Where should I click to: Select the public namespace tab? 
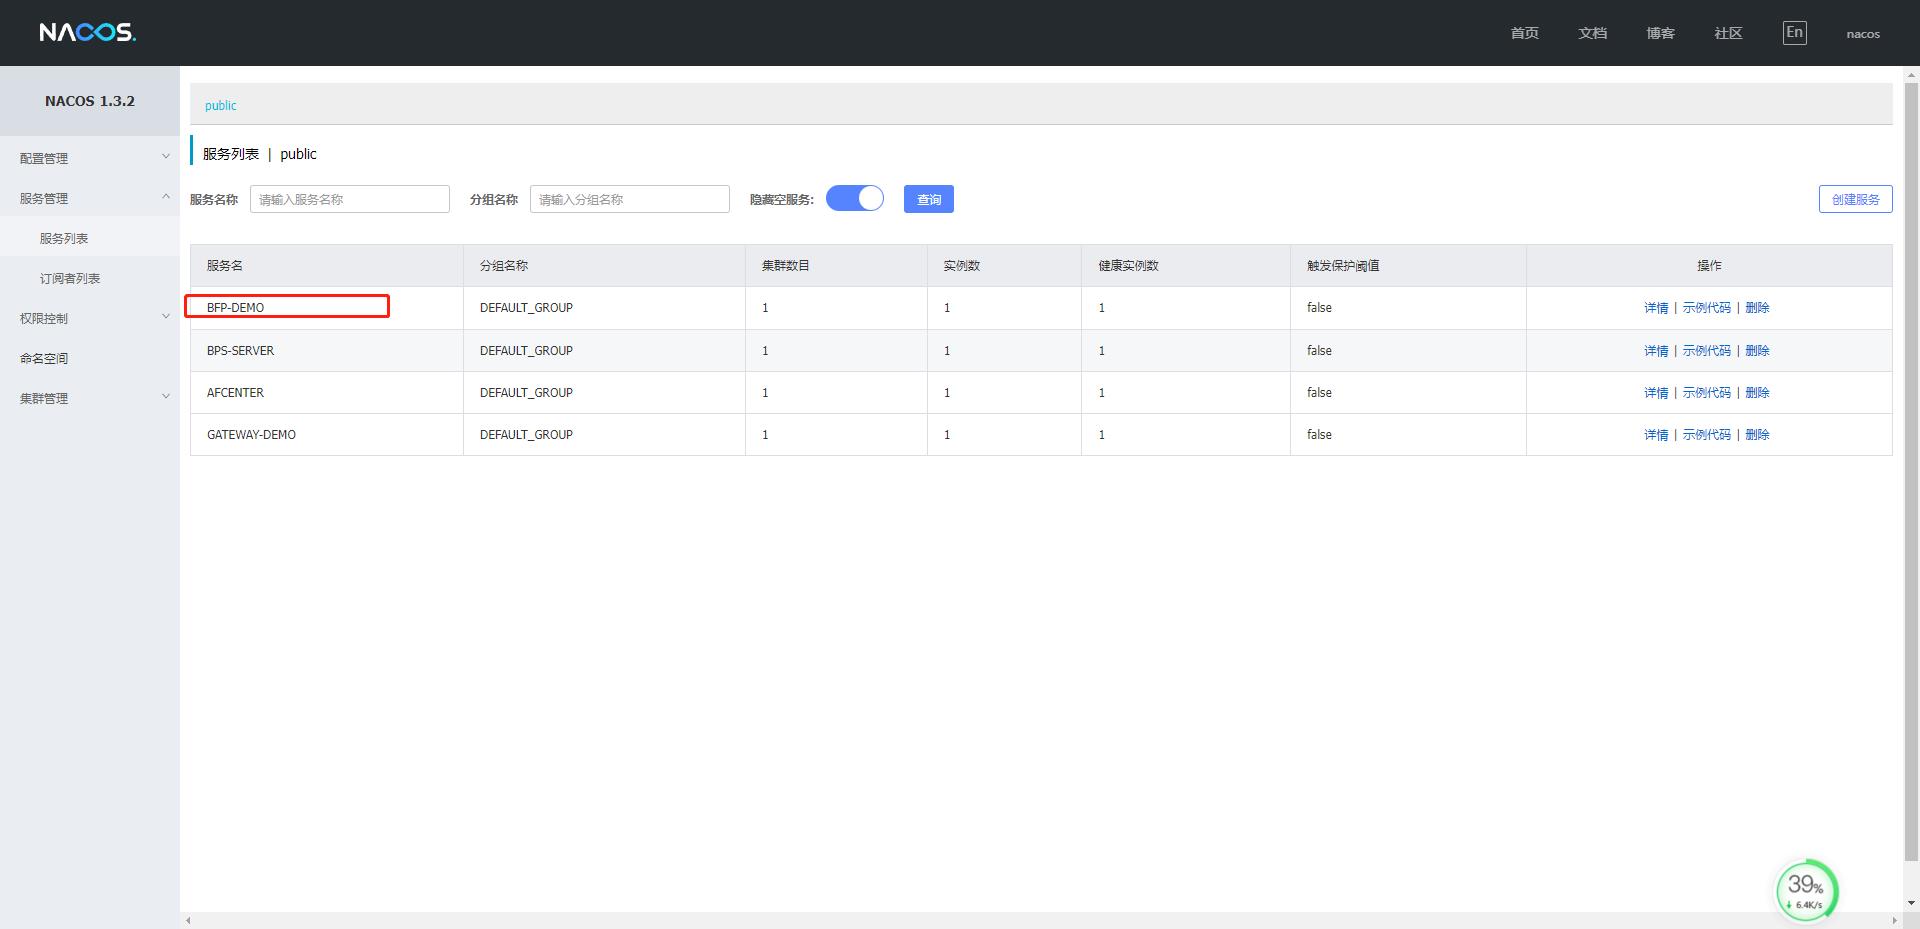point(221,105)
